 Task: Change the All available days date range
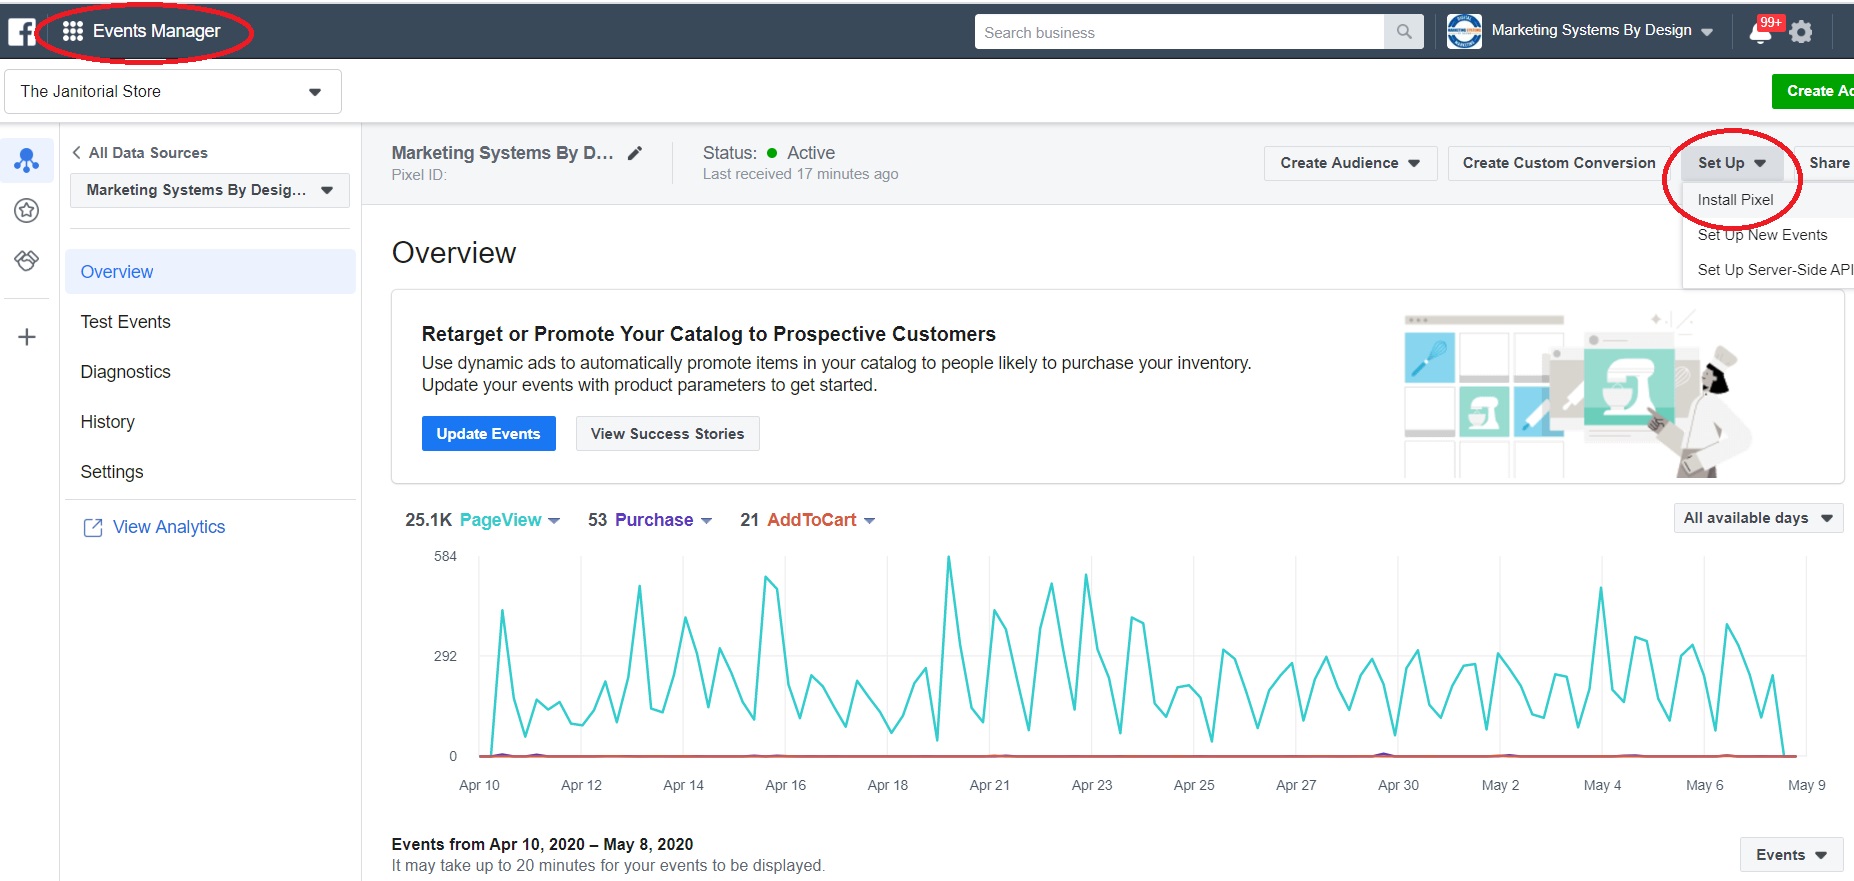pos(1758,518)
